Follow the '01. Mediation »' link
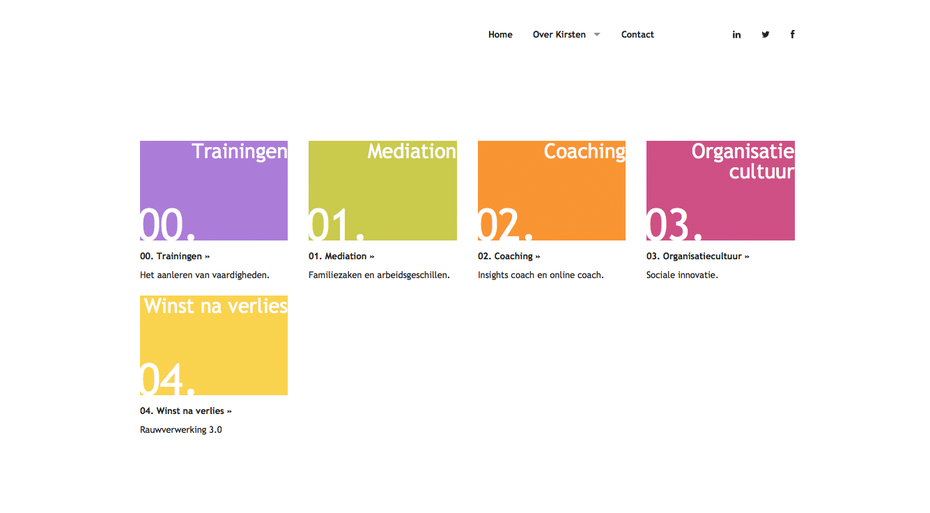 tap(342, 256)
